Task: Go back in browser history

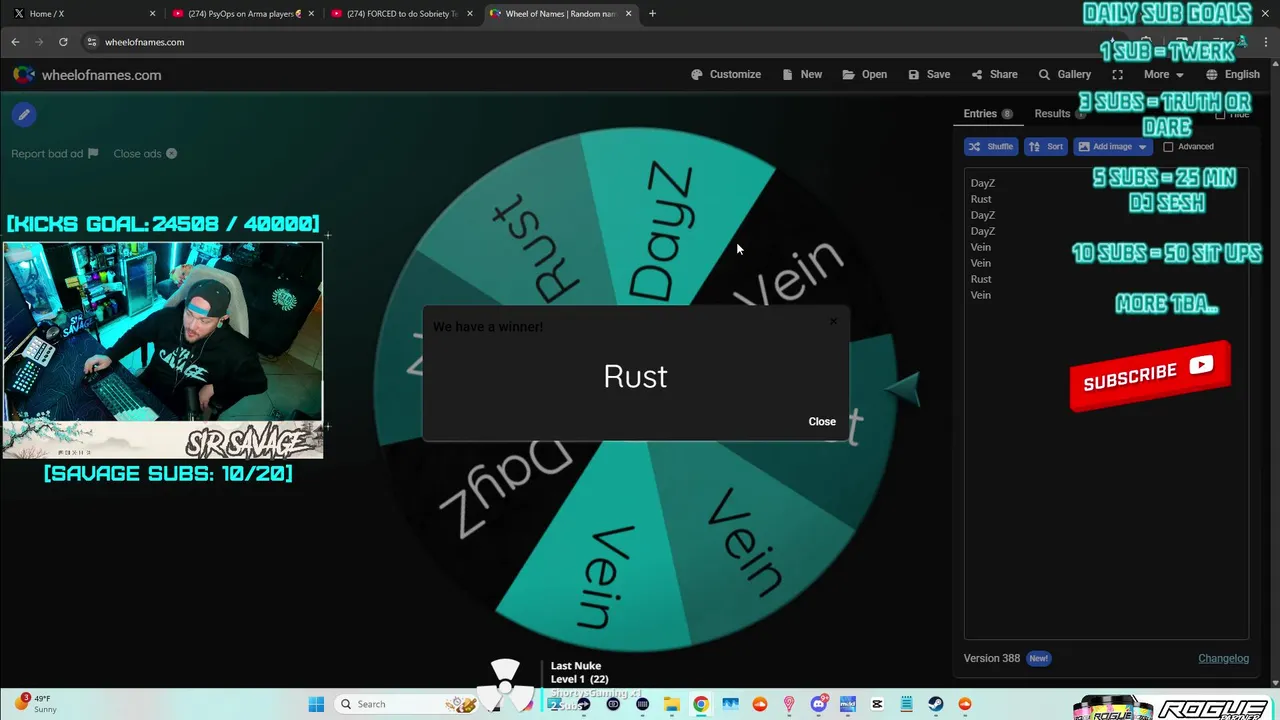Action: 15,42
